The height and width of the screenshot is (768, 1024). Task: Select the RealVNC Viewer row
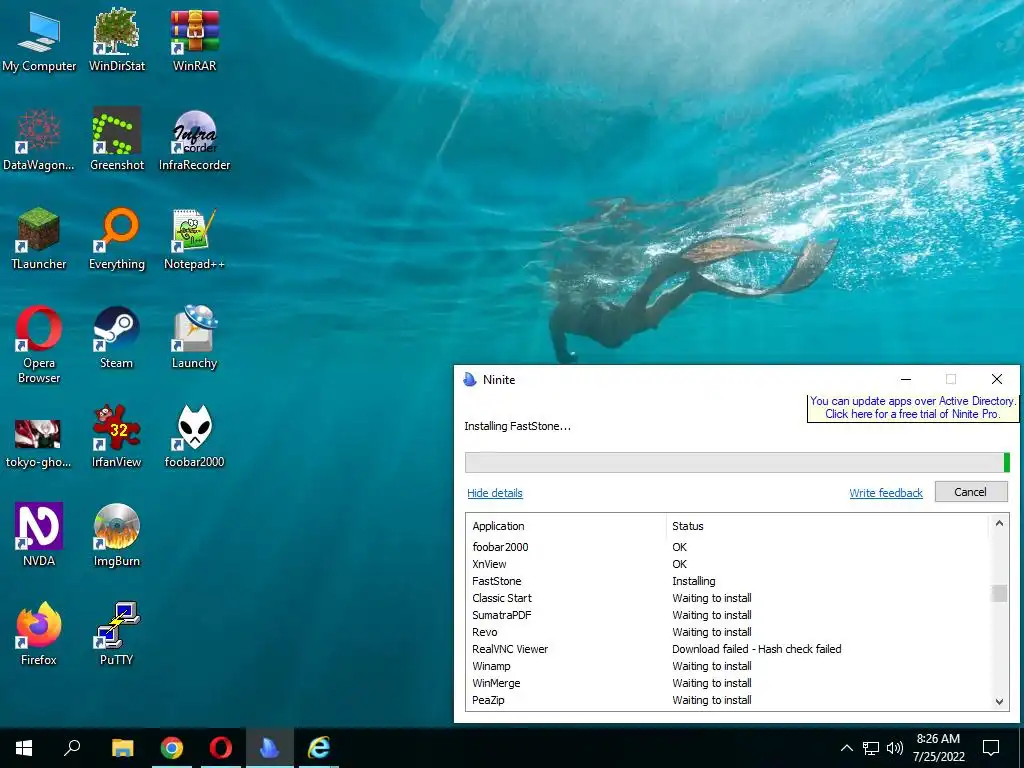point(729,649)
